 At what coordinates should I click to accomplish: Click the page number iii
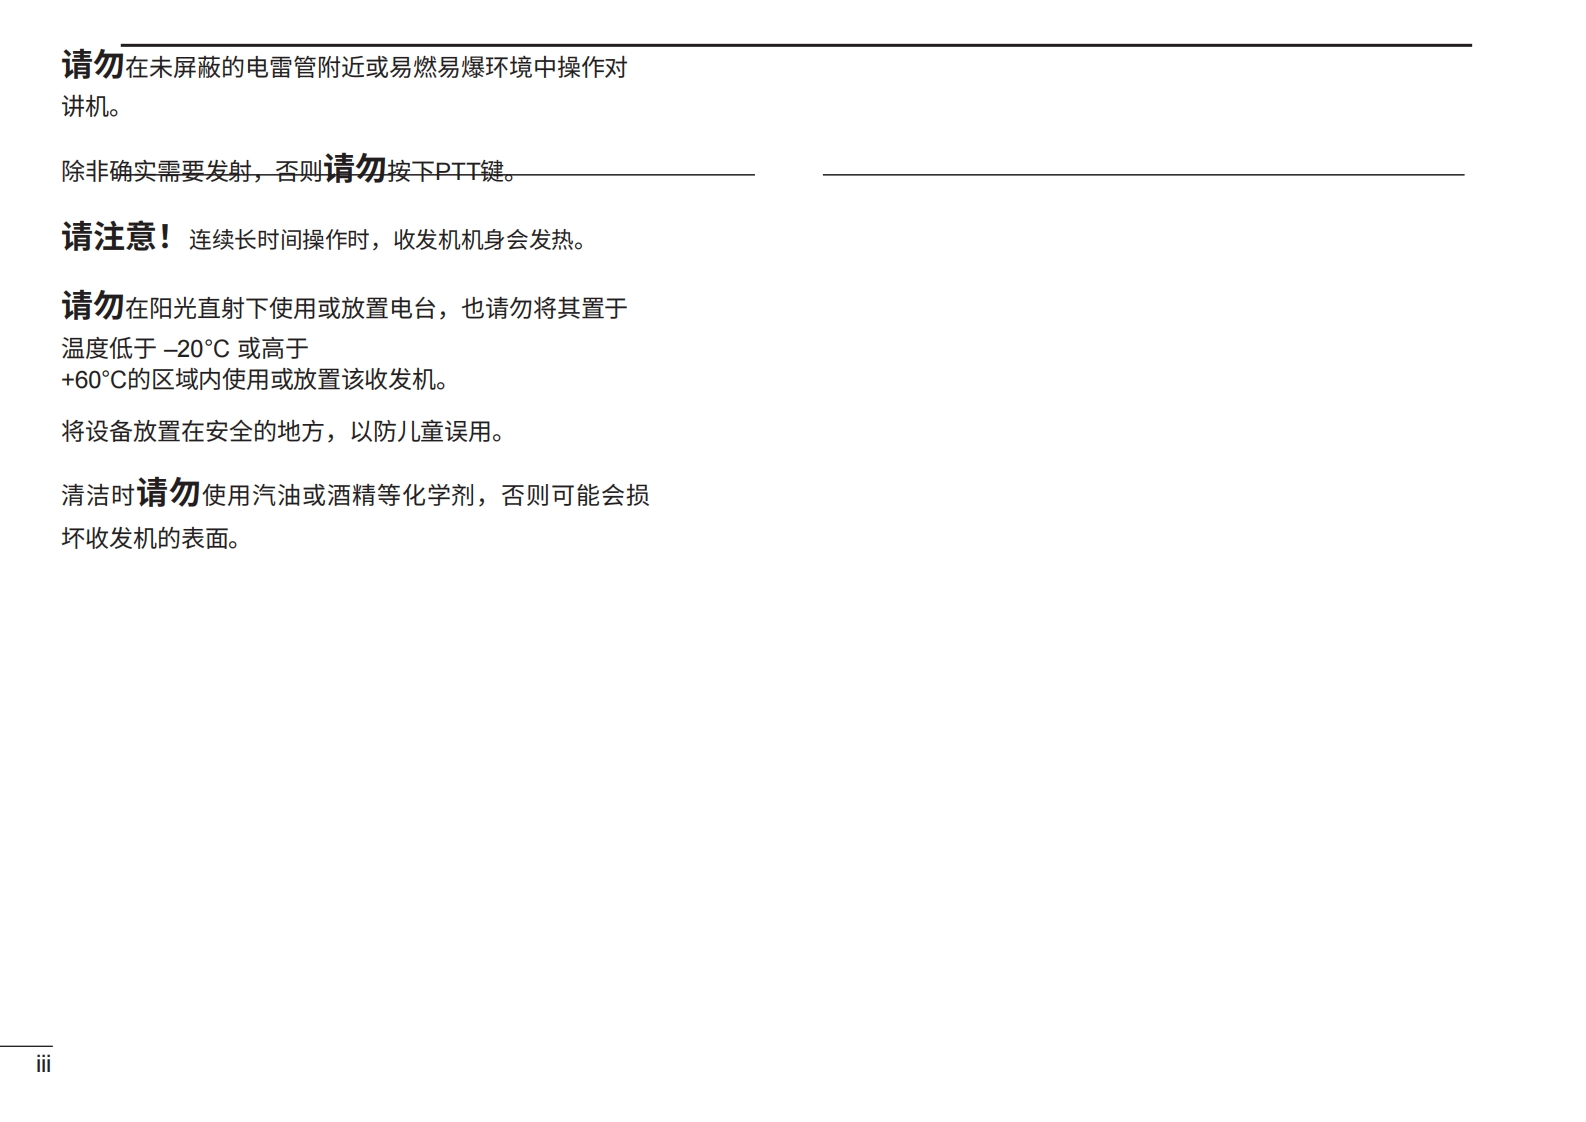pyautogui.click(x=43, y=1065)
